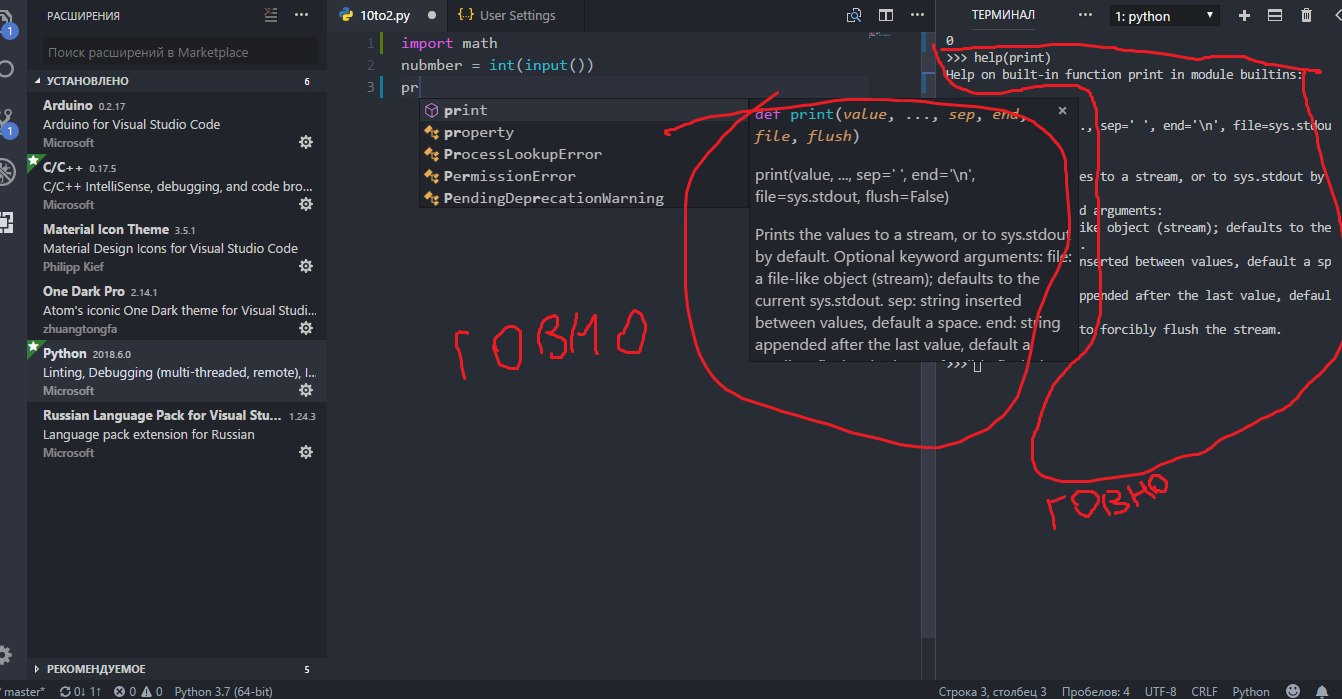Image resolution: width=1342 pixels, height=699 pixels.
Task: Change indentation via Пробелов: 4
Action: click(1096, 691)
